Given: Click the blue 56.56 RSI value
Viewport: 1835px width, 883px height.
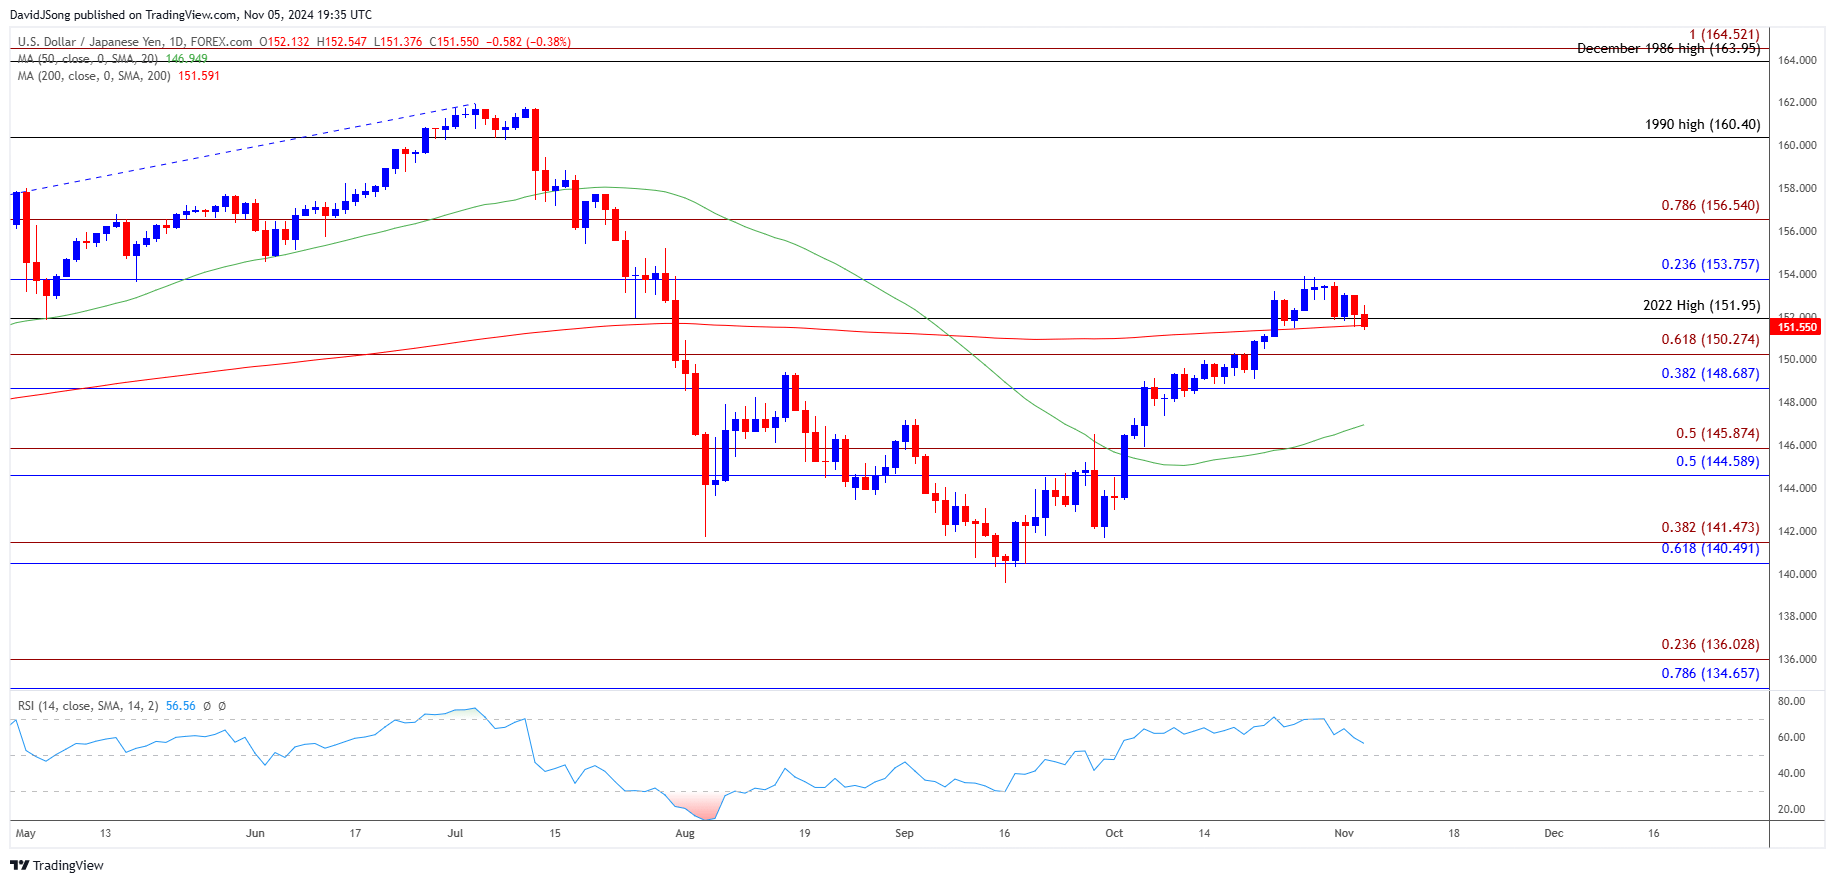Looking at the screenshot, I should pyautogui.click(x=181, y=706).
